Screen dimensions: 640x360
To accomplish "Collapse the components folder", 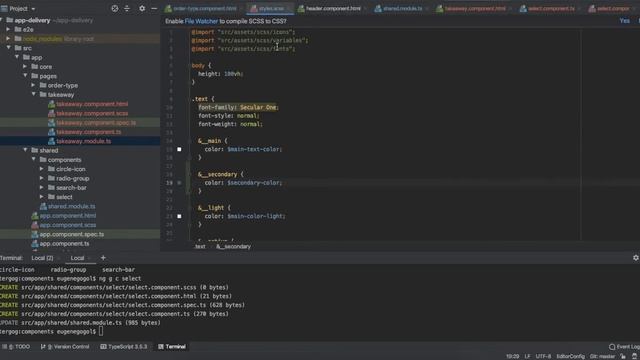I will point(34,160).
